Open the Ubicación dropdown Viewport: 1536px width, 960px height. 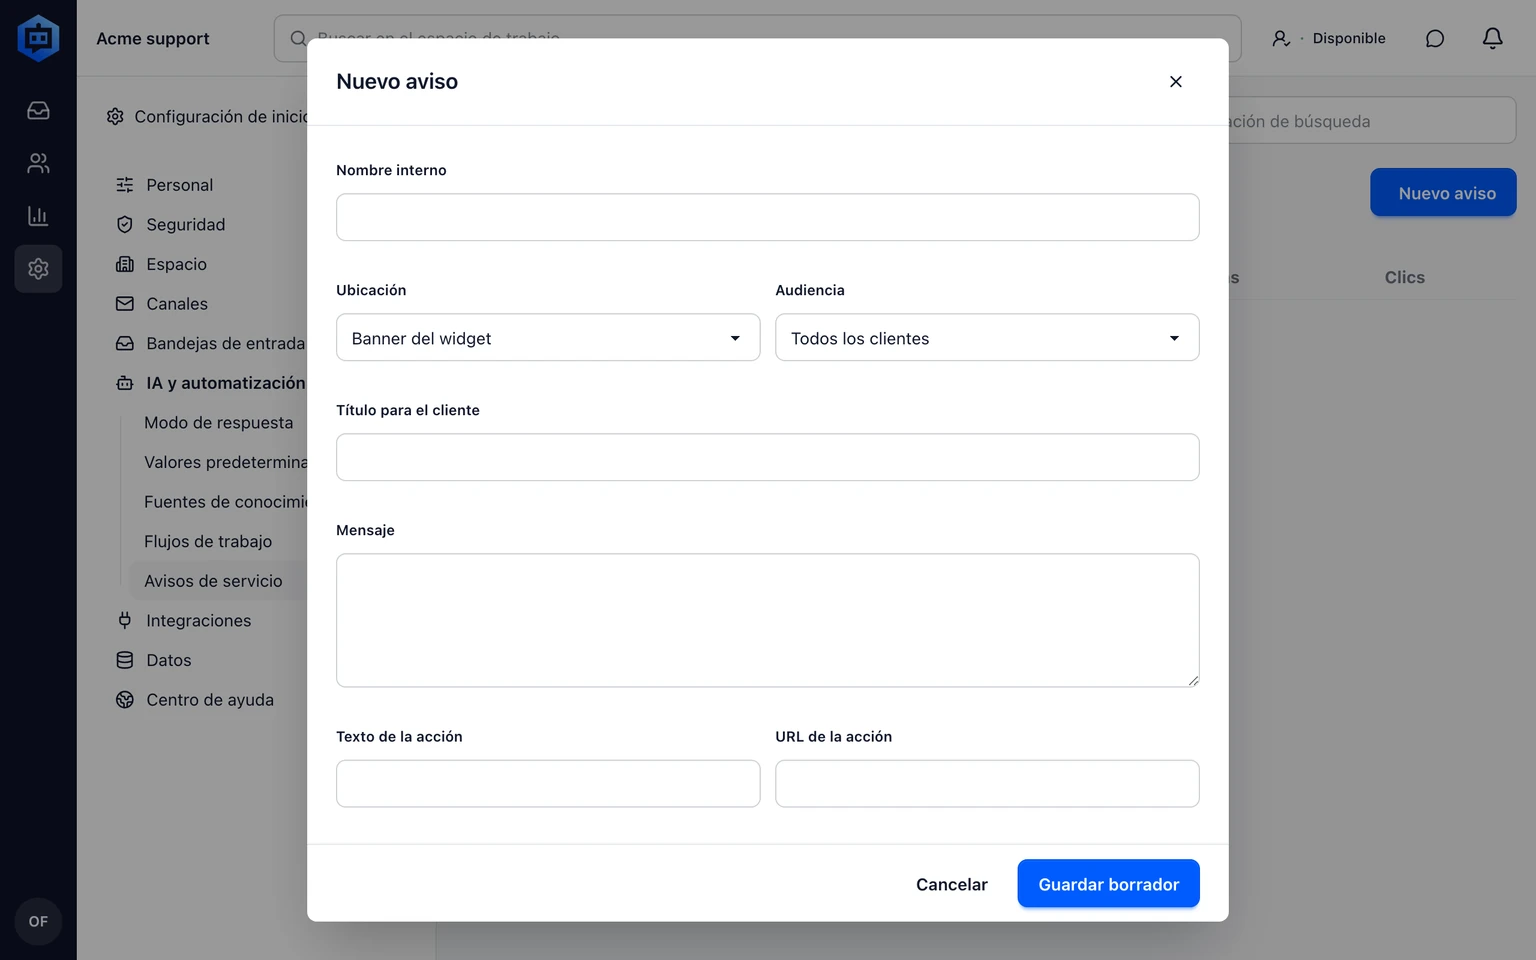tap(548, 338)
